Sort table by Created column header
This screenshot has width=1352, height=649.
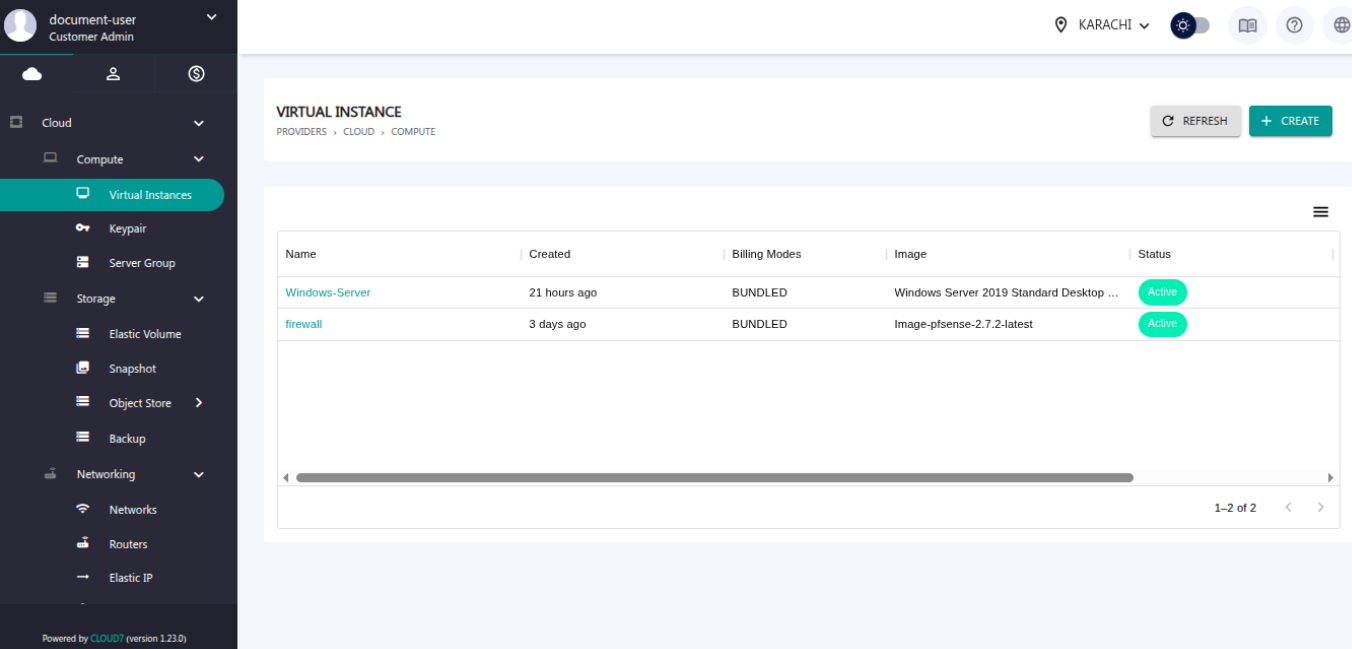[550, 254]
